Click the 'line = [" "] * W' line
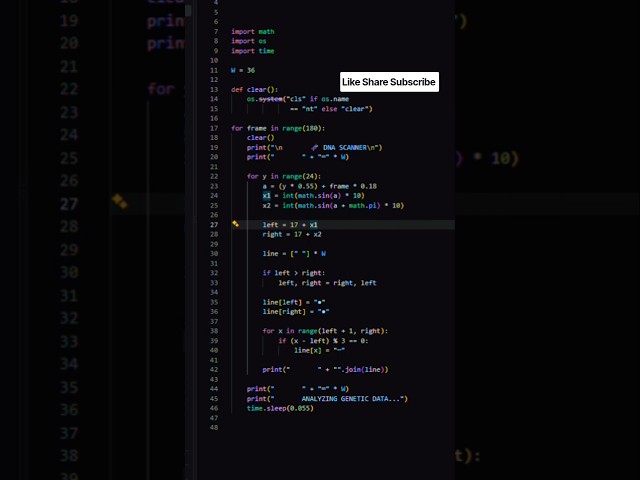This screenshot has width=640, height=480. click(x=294, y=254)
